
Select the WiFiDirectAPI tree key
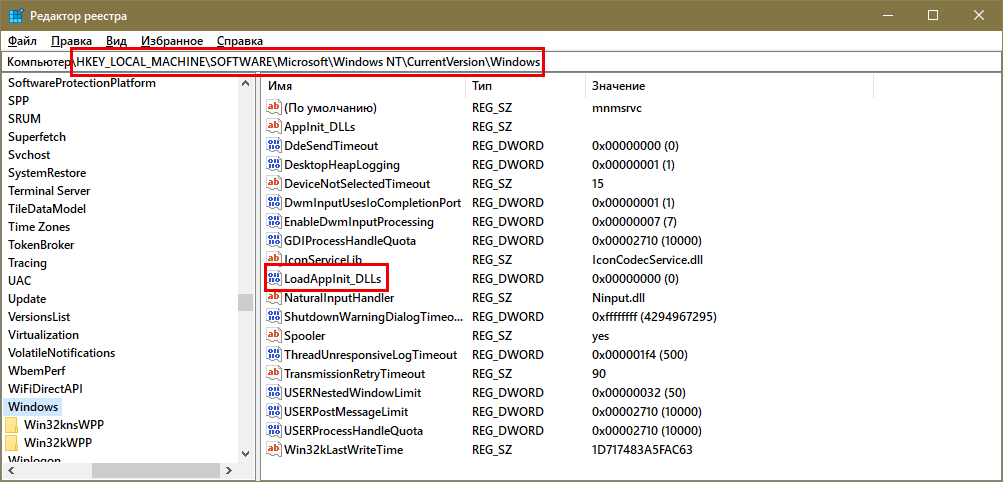(45, 388)
